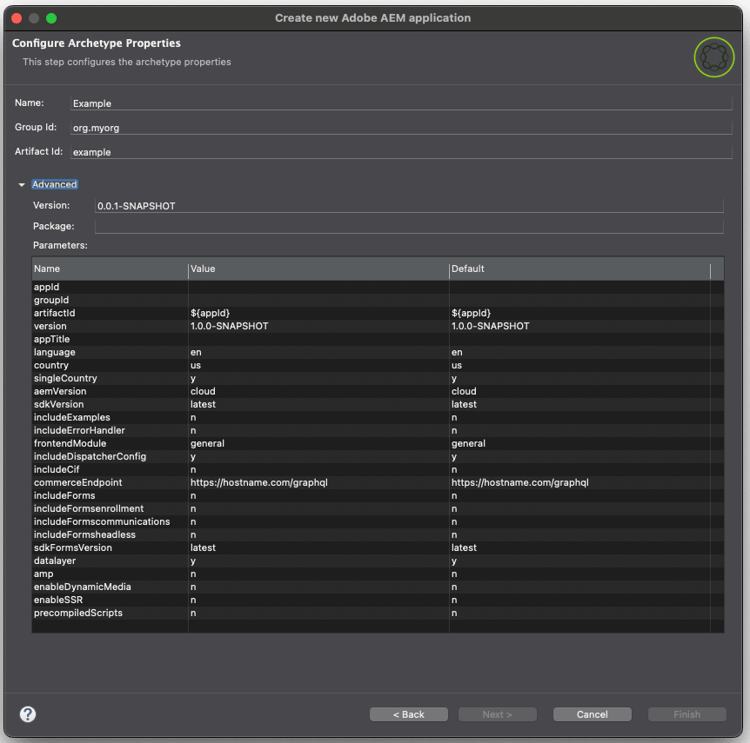Click the sdkVersion value 'latest'
Viewport: 750px width, 743px height.
tap(319, 404)
